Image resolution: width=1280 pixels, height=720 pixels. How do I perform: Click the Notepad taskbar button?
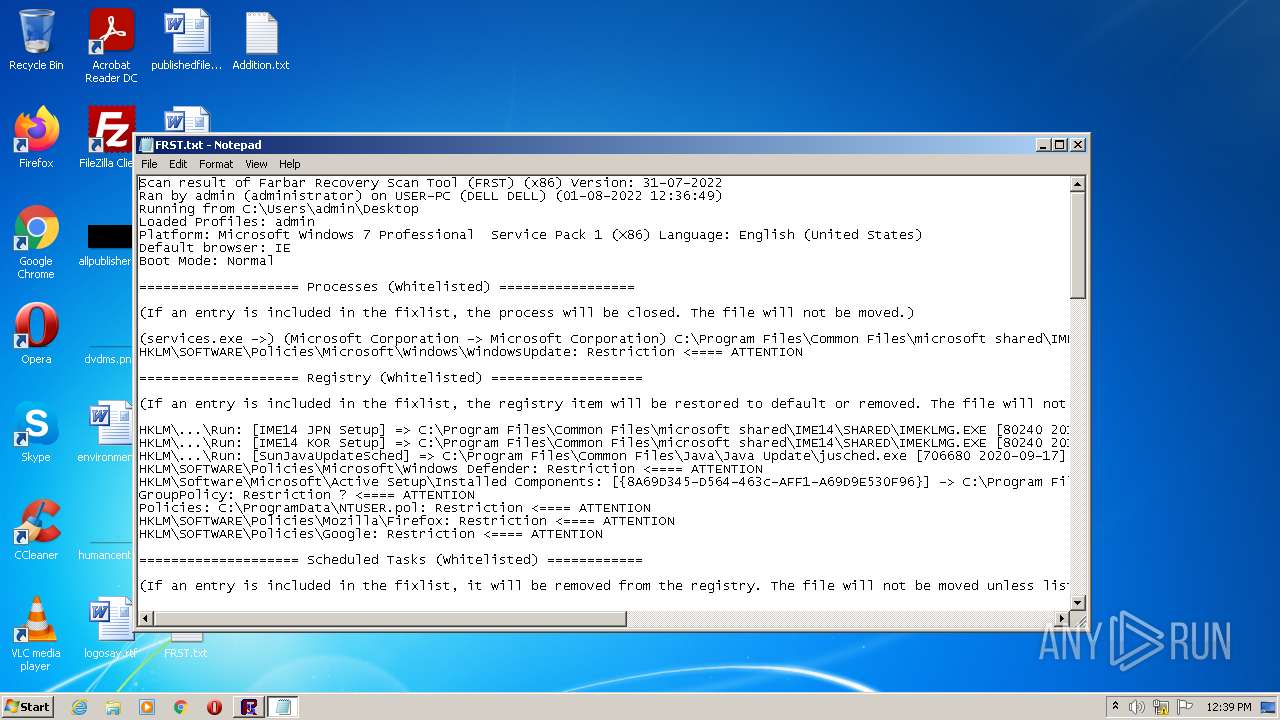(x=283, y=707)
